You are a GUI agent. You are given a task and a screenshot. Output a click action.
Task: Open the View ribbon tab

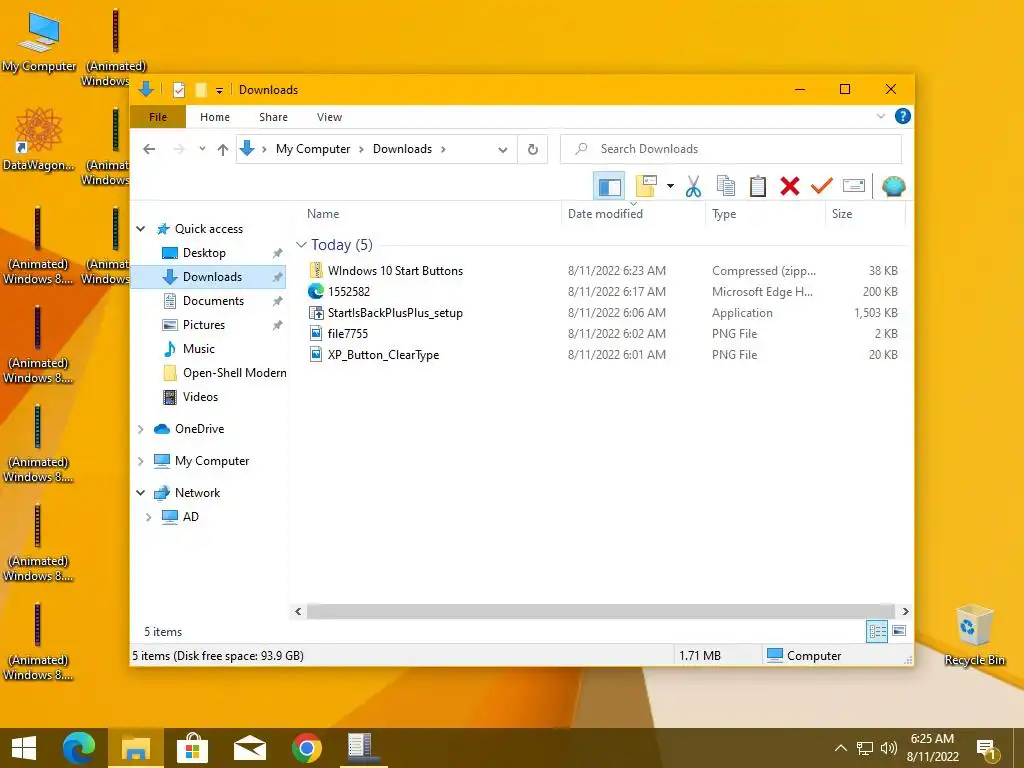pos(329,117)
